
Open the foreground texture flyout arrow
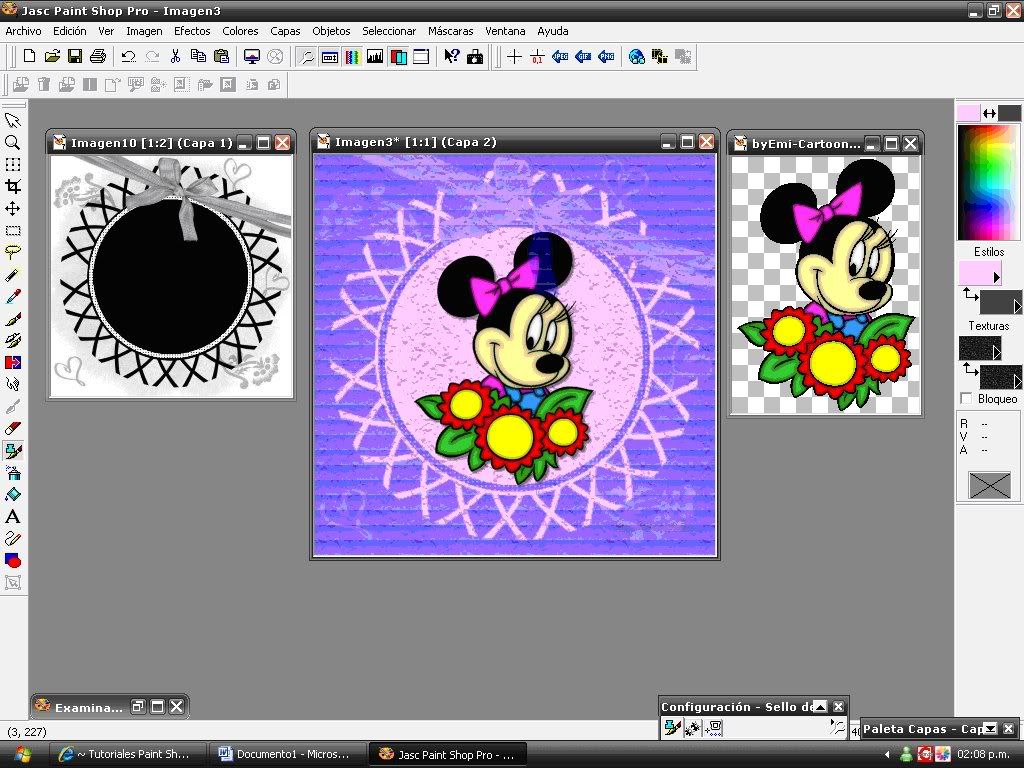996,353
